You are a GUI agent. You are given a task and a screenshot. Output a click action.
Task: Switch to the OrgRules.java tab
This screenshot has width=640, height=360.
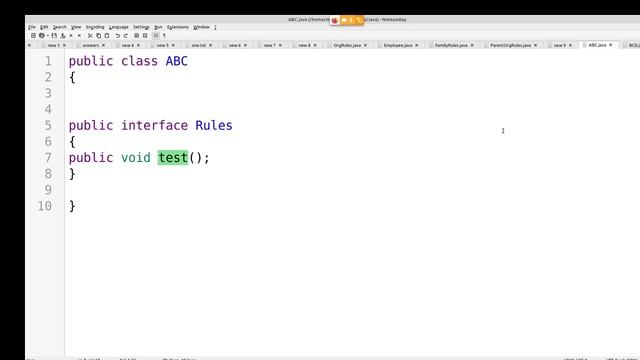pos(347,45)
